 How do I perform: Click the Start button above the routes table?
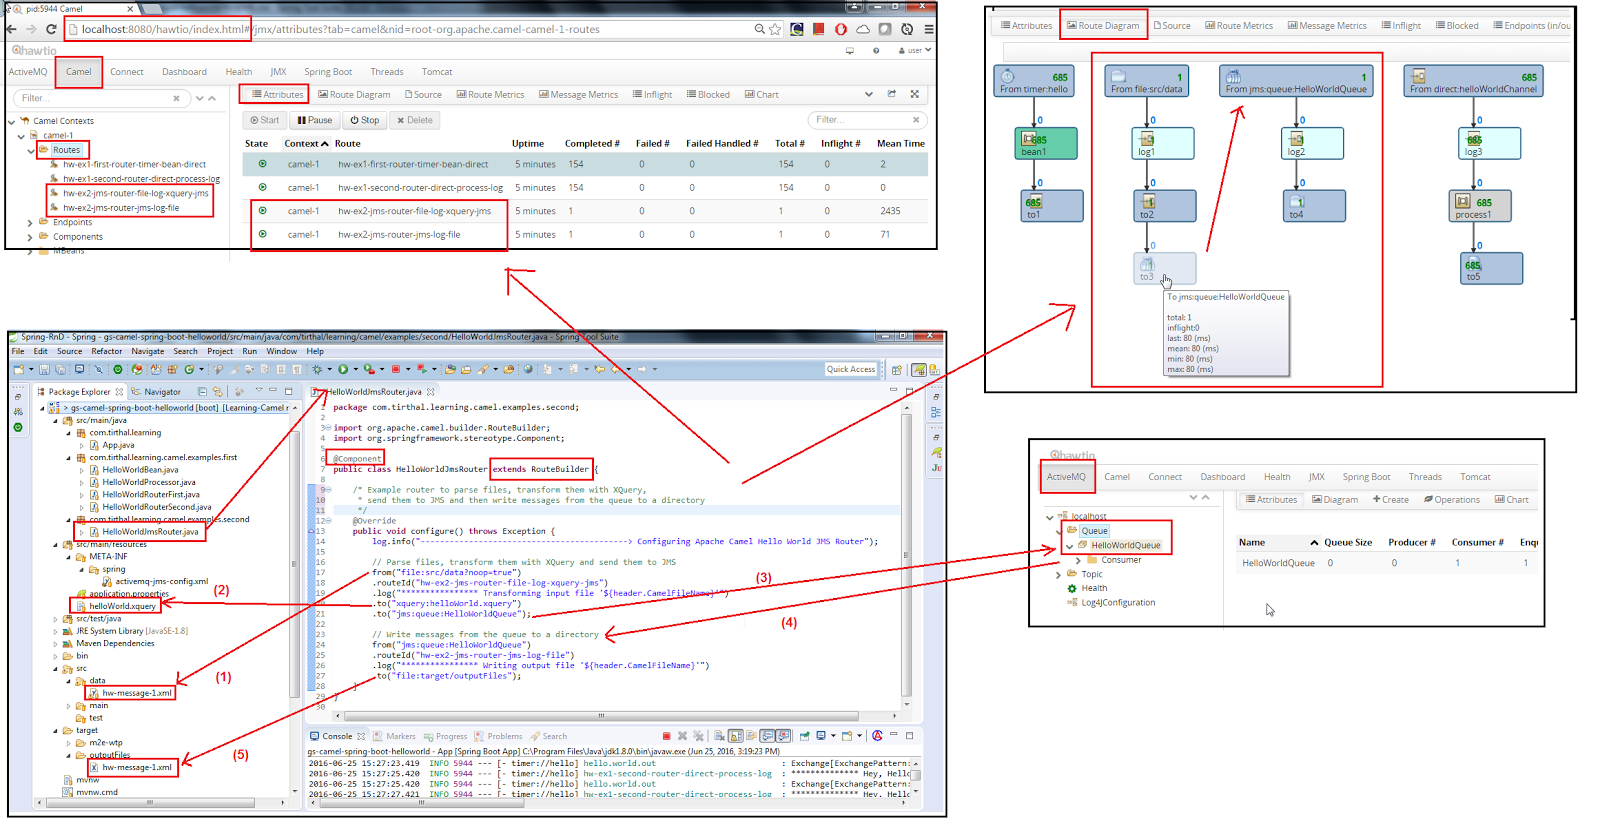pyautogui.click(x=264, y=120)
